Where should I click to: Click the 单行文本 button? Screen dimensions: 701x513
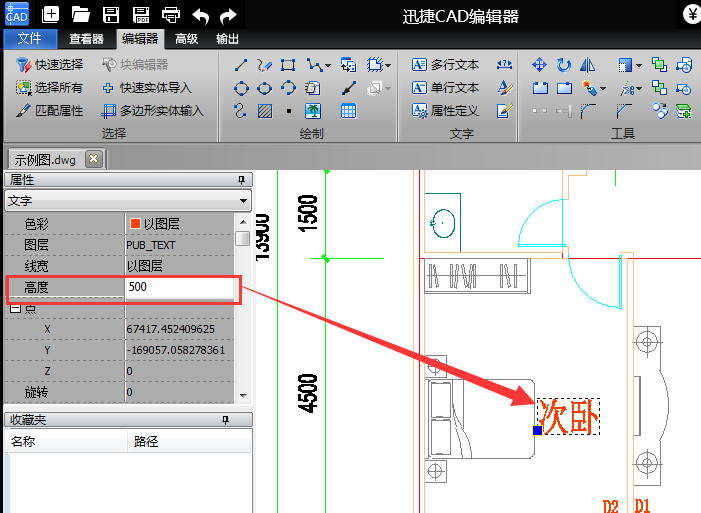pos(445,88)
